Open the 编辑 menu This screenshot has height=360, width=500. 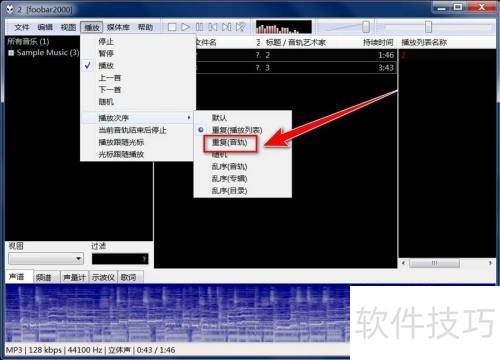tap(45, 27)
